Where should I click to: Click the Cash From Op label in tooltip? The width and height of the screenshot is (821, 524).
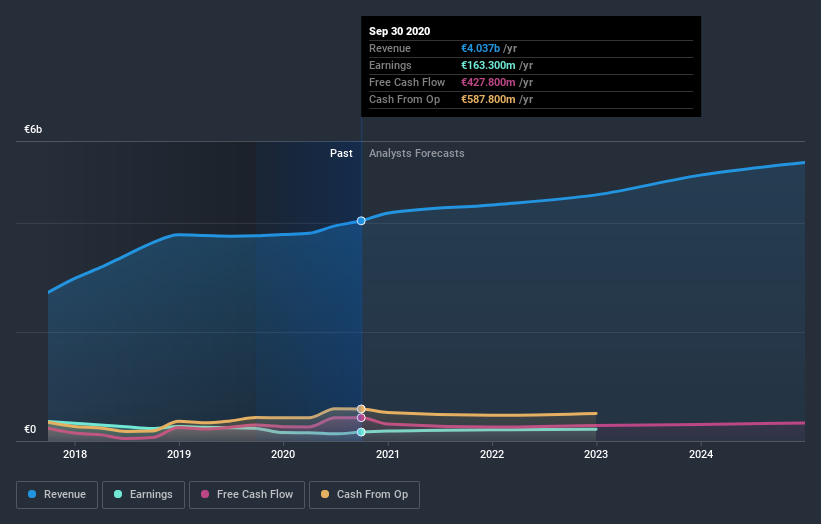pos(404,99)
